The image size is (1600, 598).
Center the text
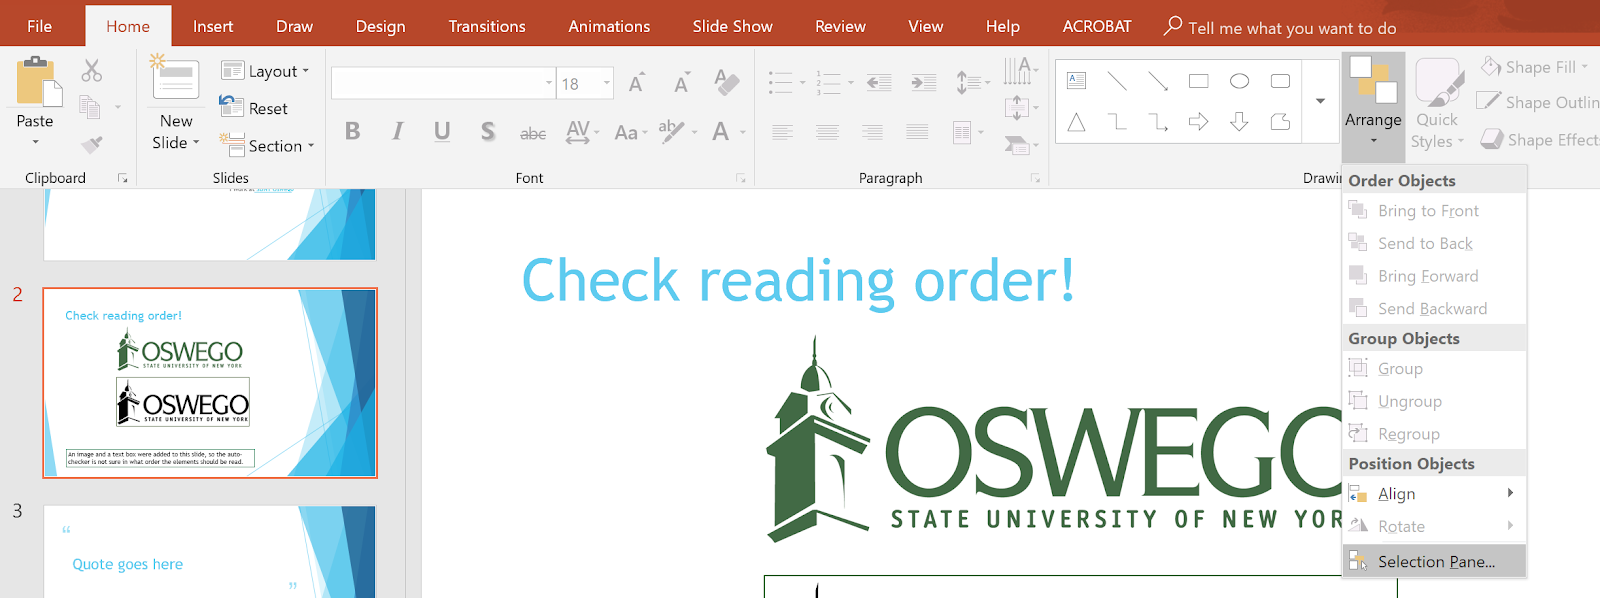pyautogui.click(x=827, y=131)
